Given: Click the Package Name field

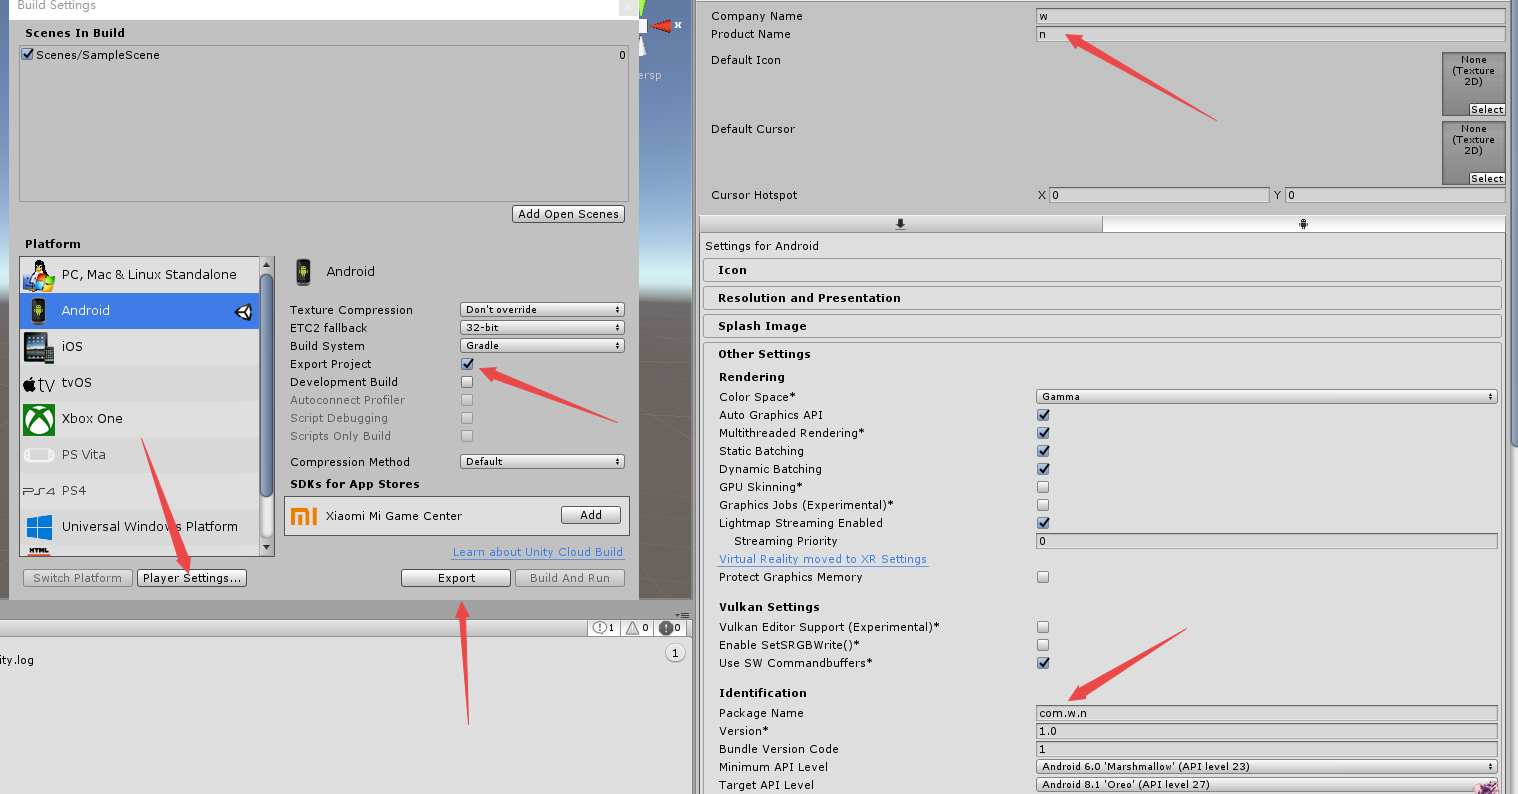Looking at the screenshot, I should point(1267,713).
